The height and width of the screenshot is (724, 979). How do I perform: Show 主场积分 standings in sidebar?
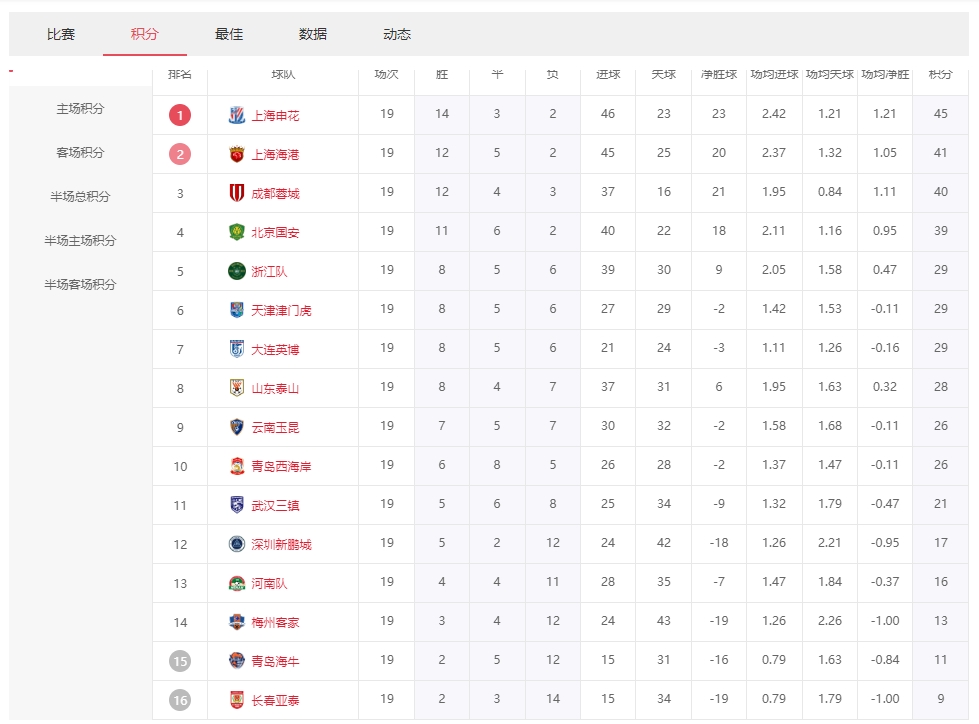80,109
